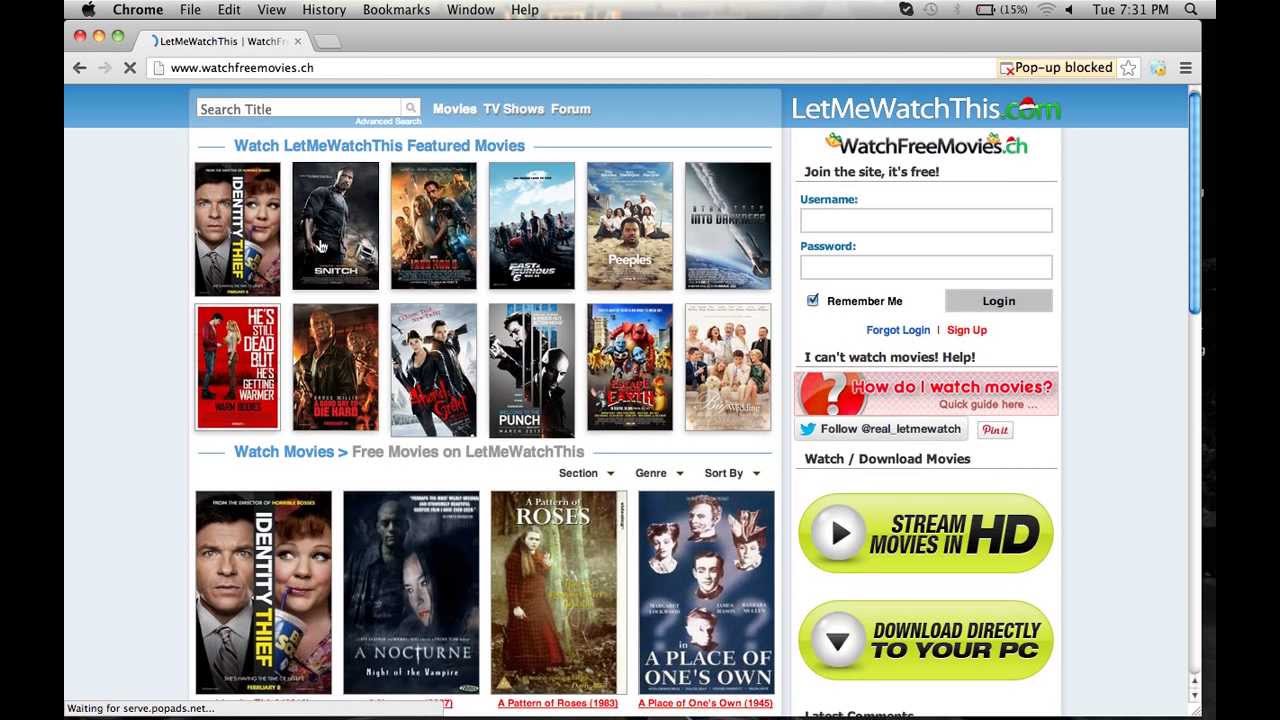Open the File menu
Screen dimensions: 1280x720
tap(190, 9)
